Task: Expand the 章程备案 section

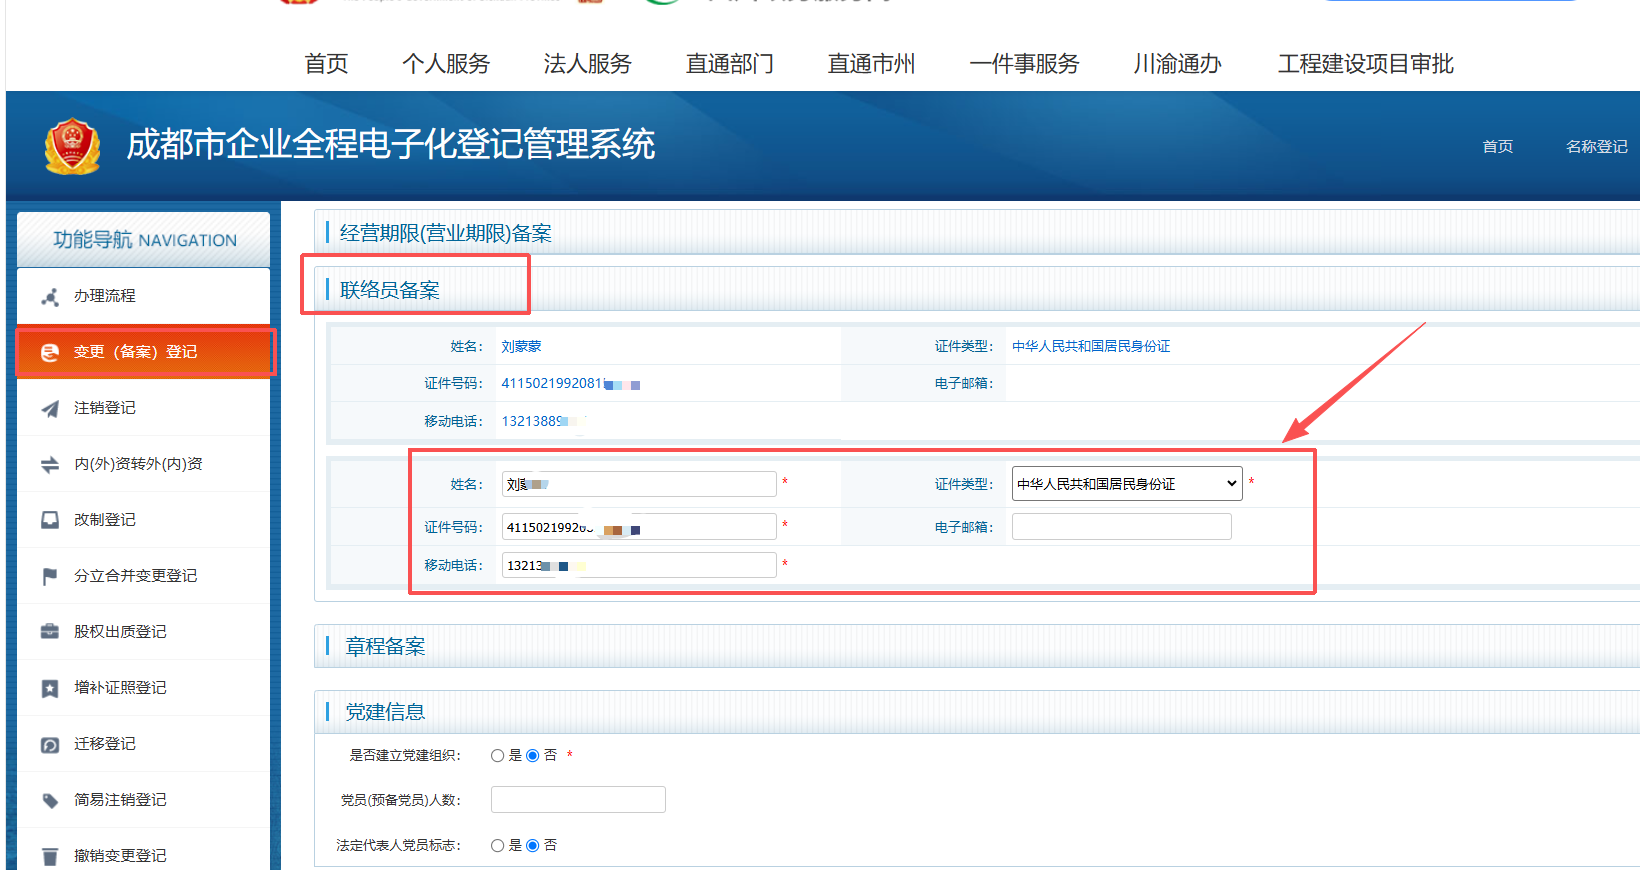Action: [386, 647]
